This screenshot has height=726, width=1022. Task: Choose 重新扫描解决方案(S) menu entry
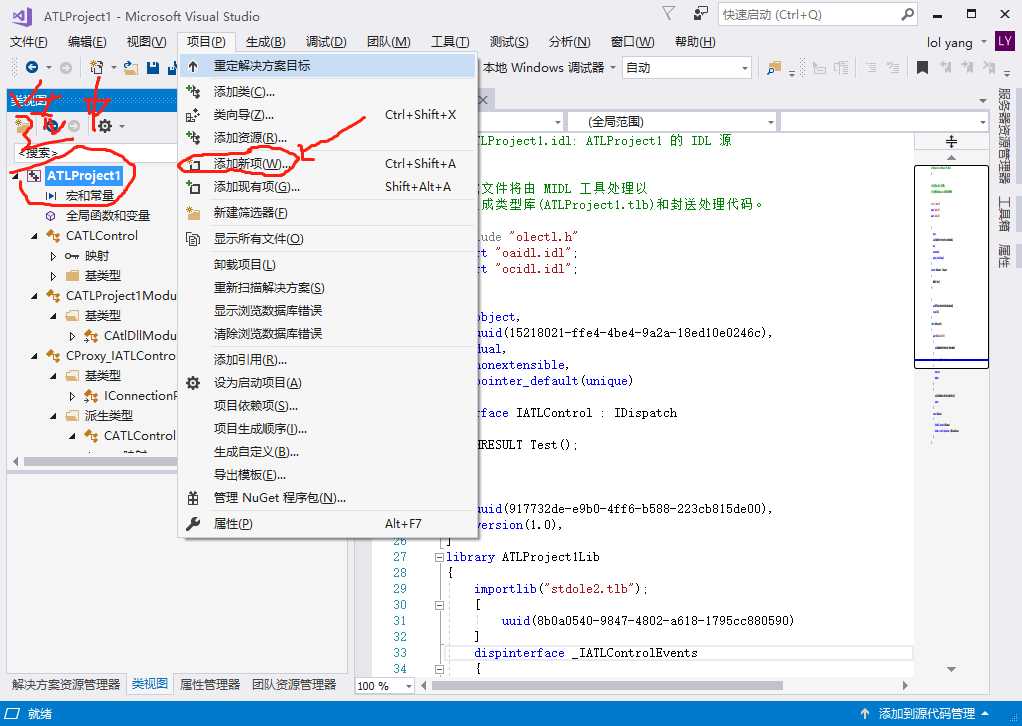click(x=328, y=287)
